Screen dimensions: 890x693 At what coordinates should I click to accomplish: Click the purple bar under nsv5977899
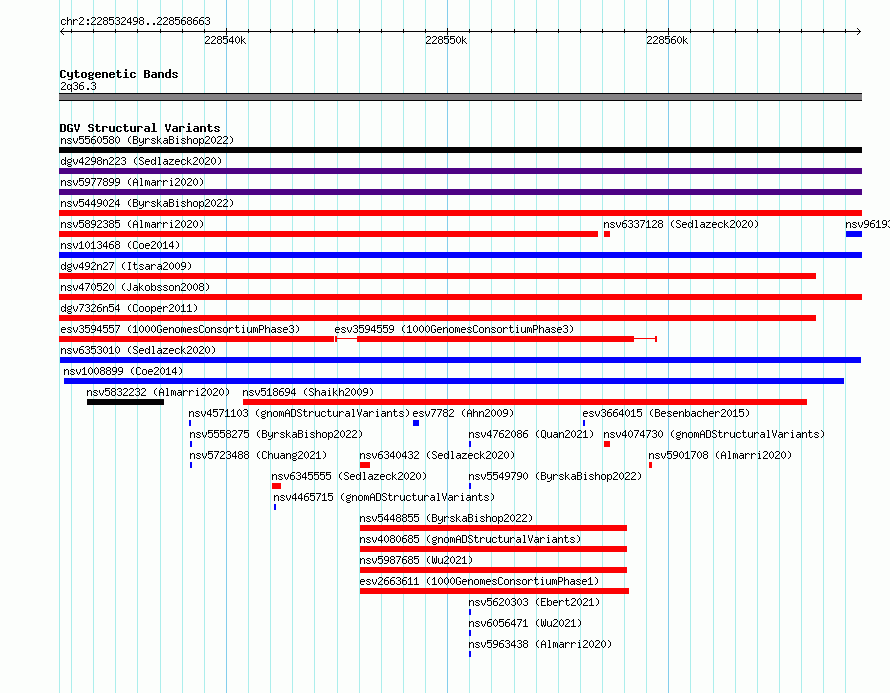click(x=460, y=192)
